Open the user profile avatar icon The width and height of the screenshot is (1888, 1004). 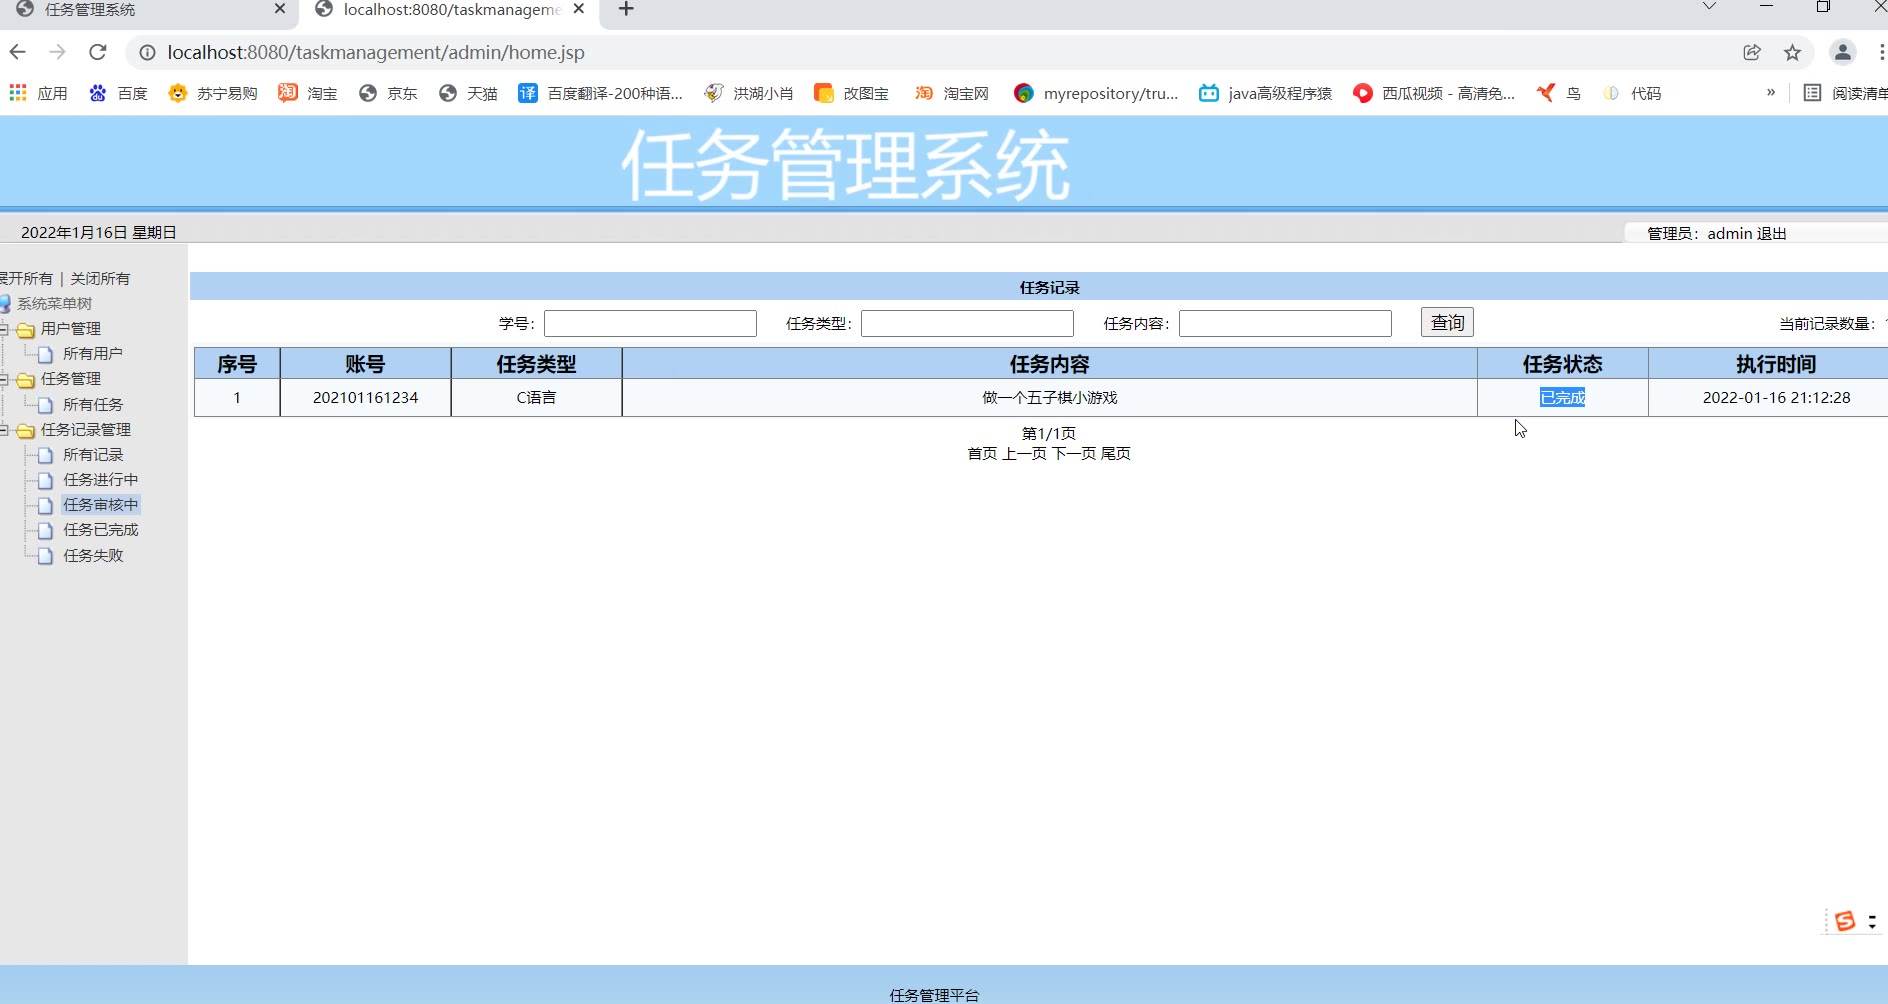pos(1842,52)
